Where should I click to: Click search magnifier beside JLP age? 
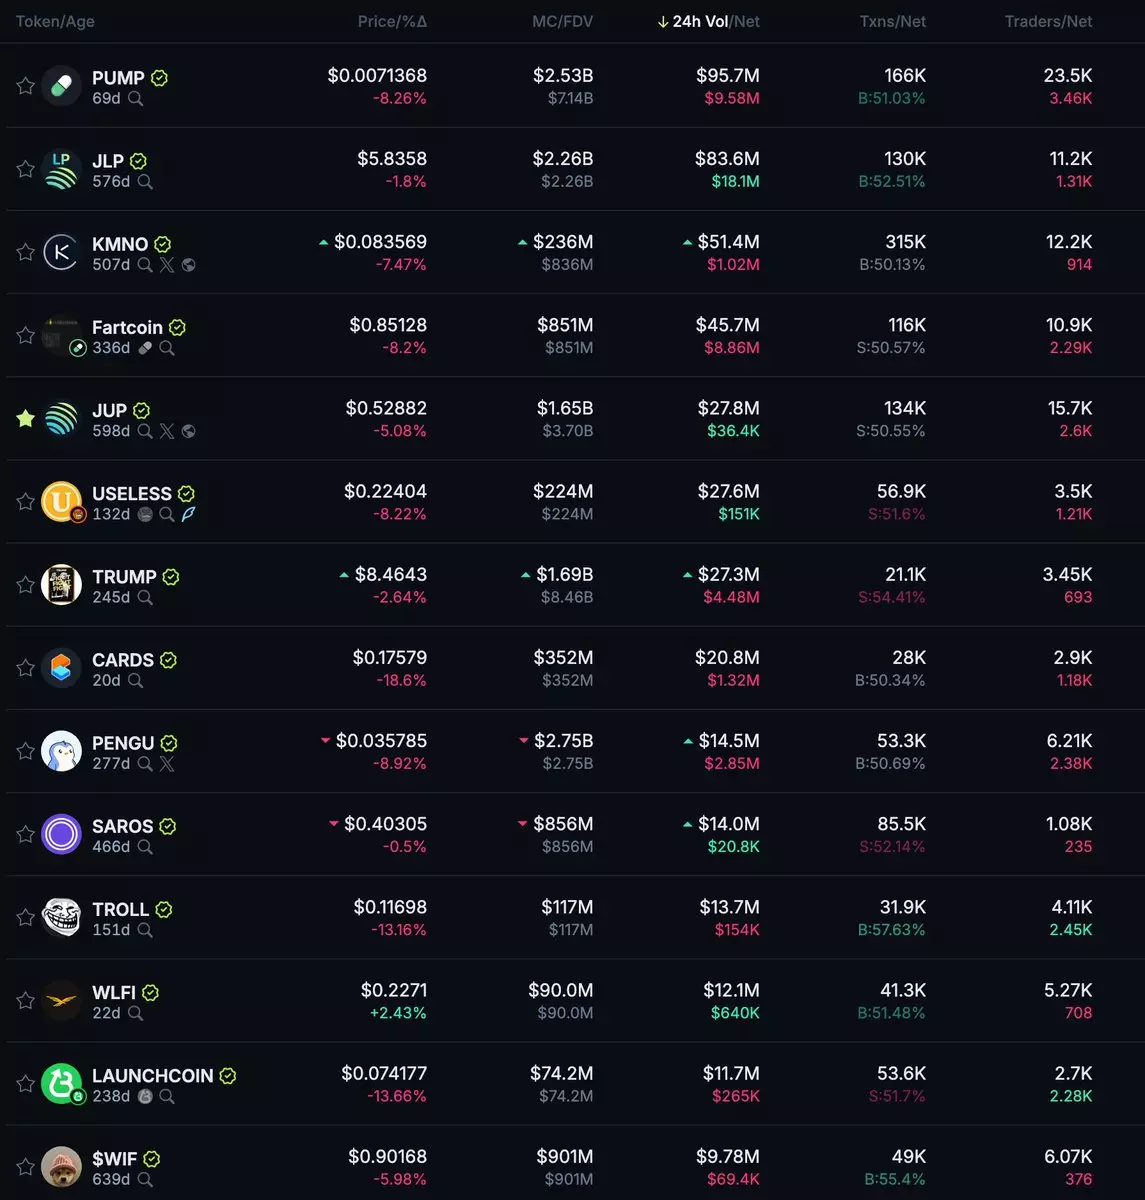[145, 182]
